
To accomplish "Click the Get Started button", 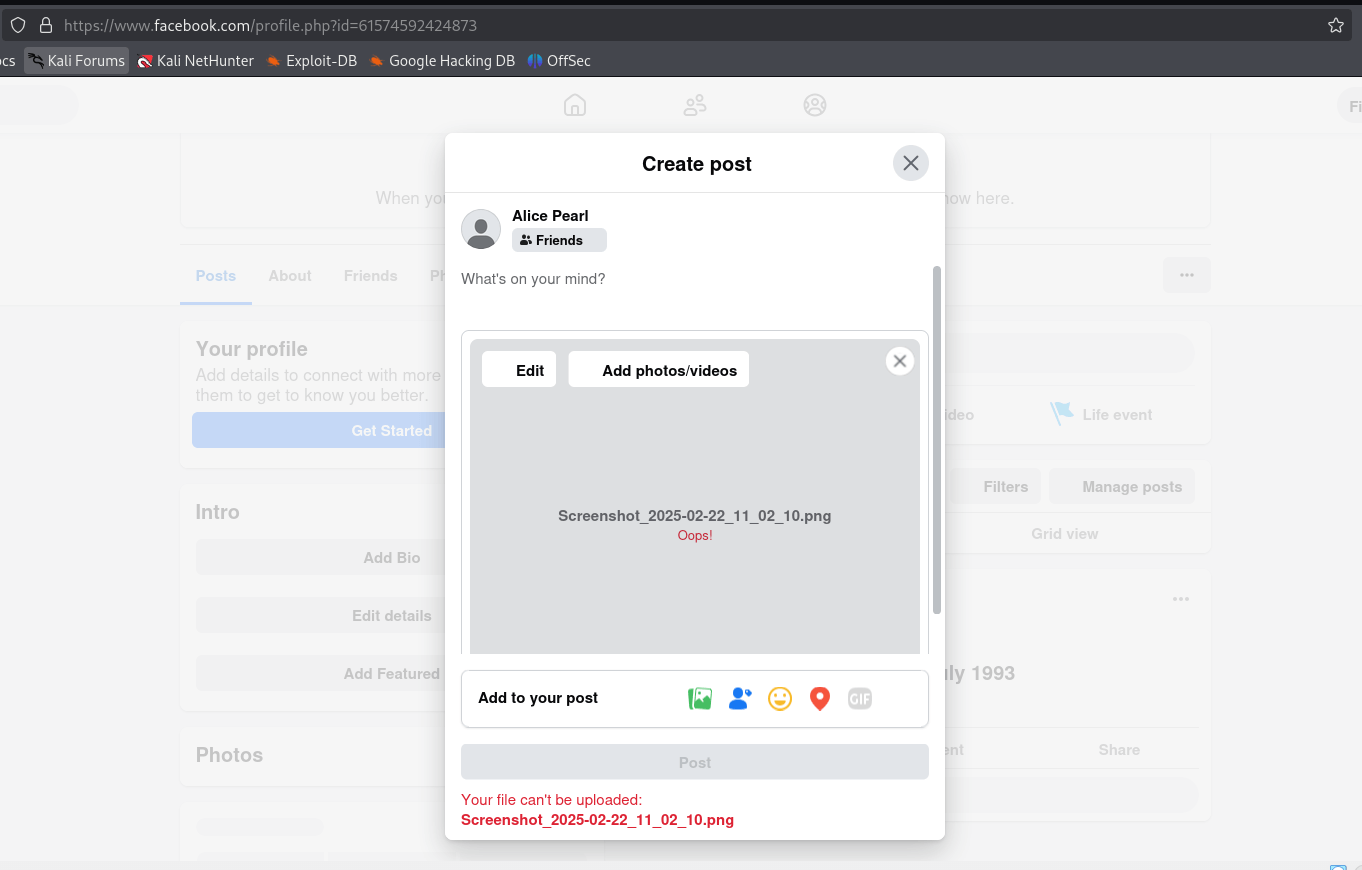I will [x=318, y=430].
